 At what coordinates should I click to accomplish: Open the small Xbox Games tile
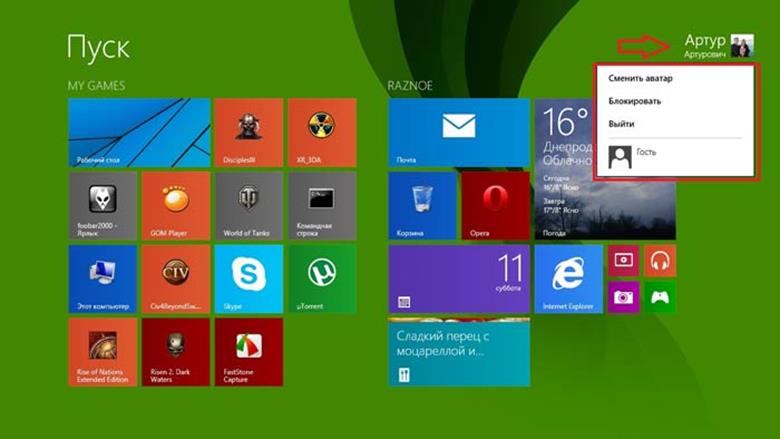pos(660,297)
